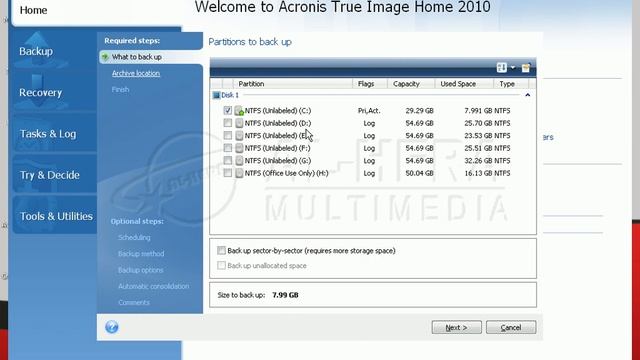The width and height of the screenshot is (640, 360).
Task: Sort by the Partition column header
Action: [292, 84]
